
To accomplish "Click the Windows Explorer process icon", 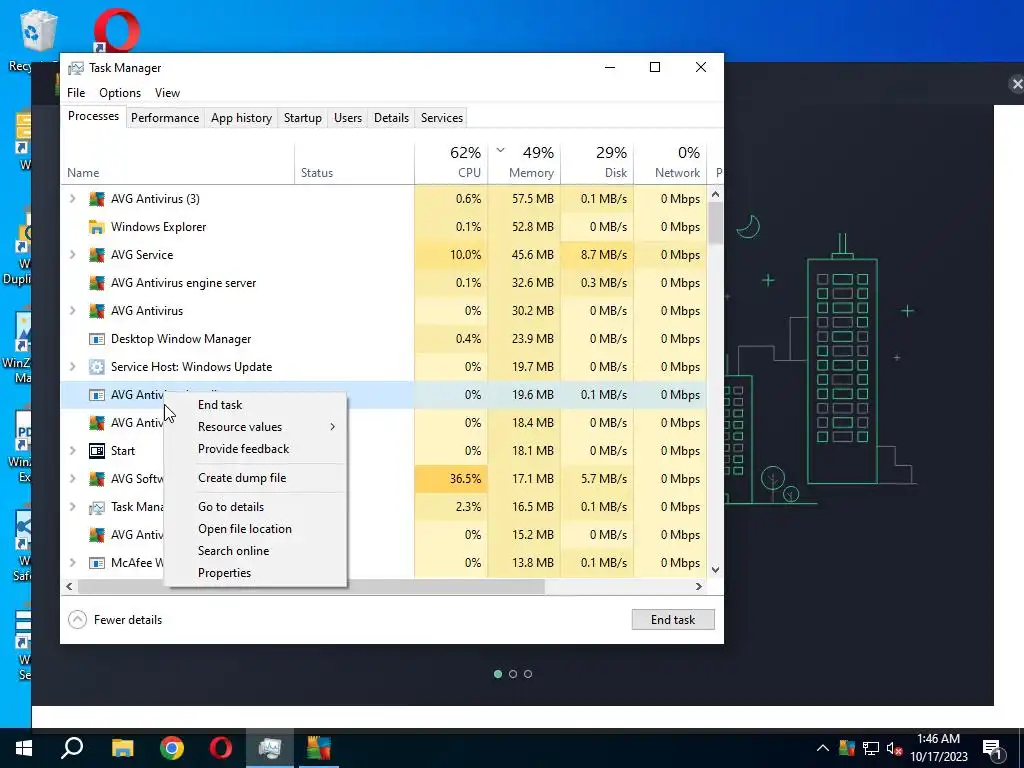I will 97,227.
